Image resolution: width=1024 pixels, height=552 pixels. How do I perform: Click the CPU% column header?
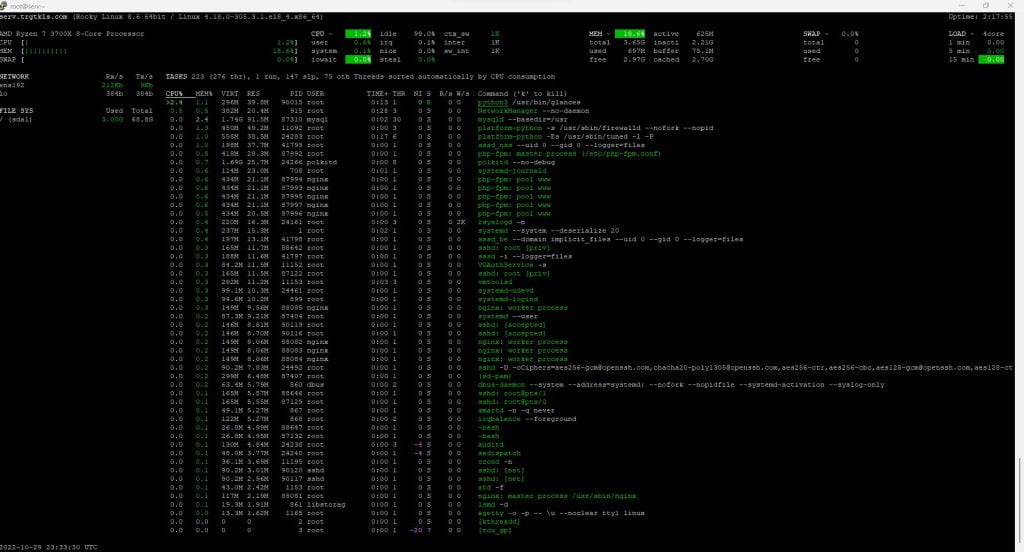tap(175, 93)
